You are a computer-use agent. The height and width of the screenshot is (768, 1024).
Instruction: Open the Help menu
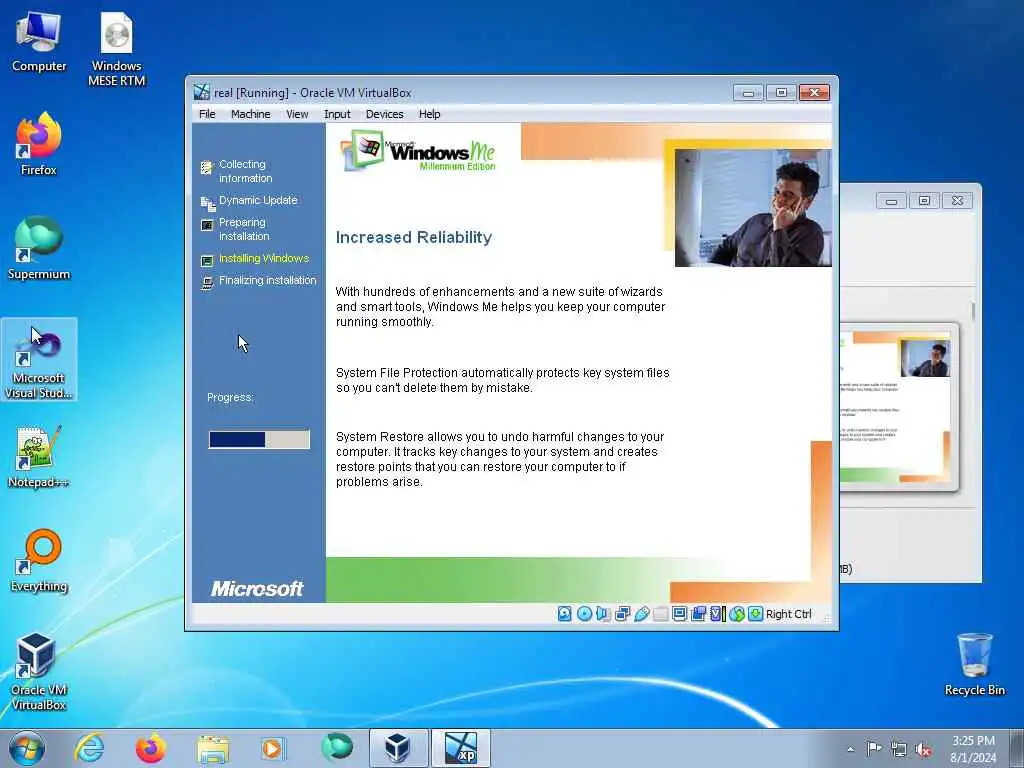coord(429,114)
